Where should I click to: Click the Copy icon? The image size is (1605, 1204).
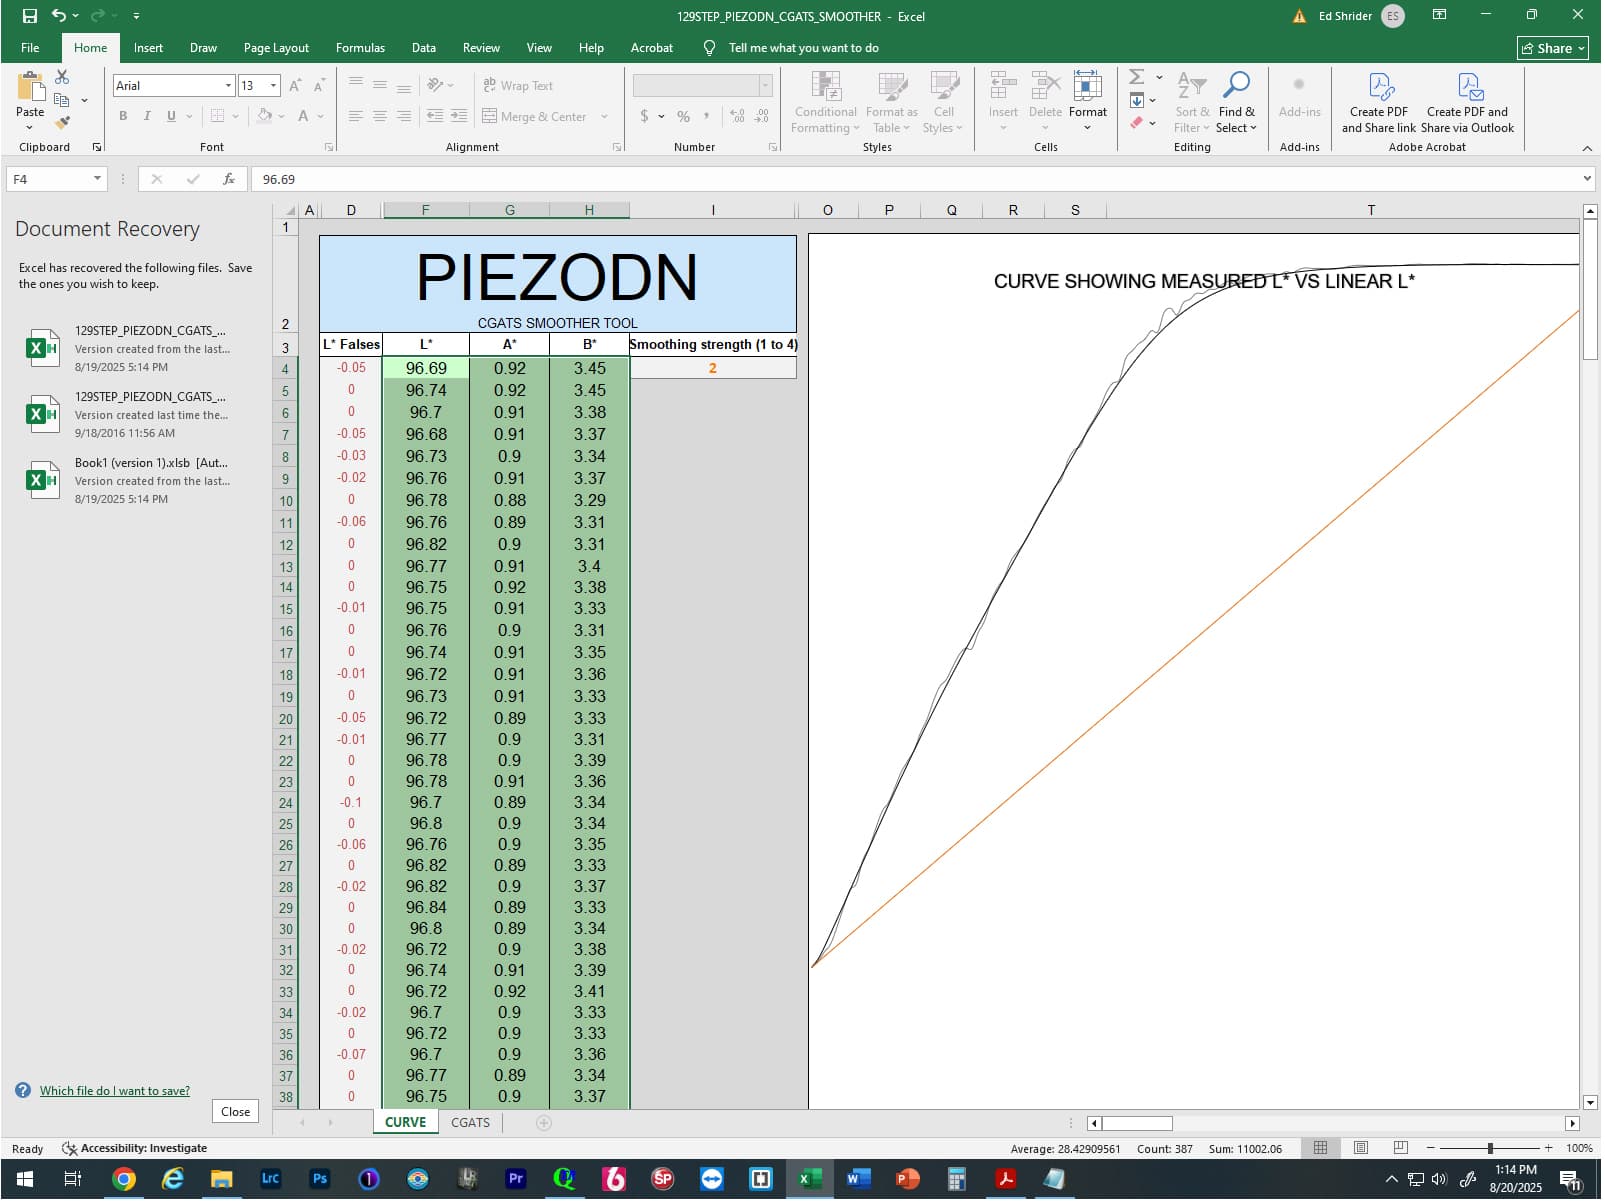point(62,100)
